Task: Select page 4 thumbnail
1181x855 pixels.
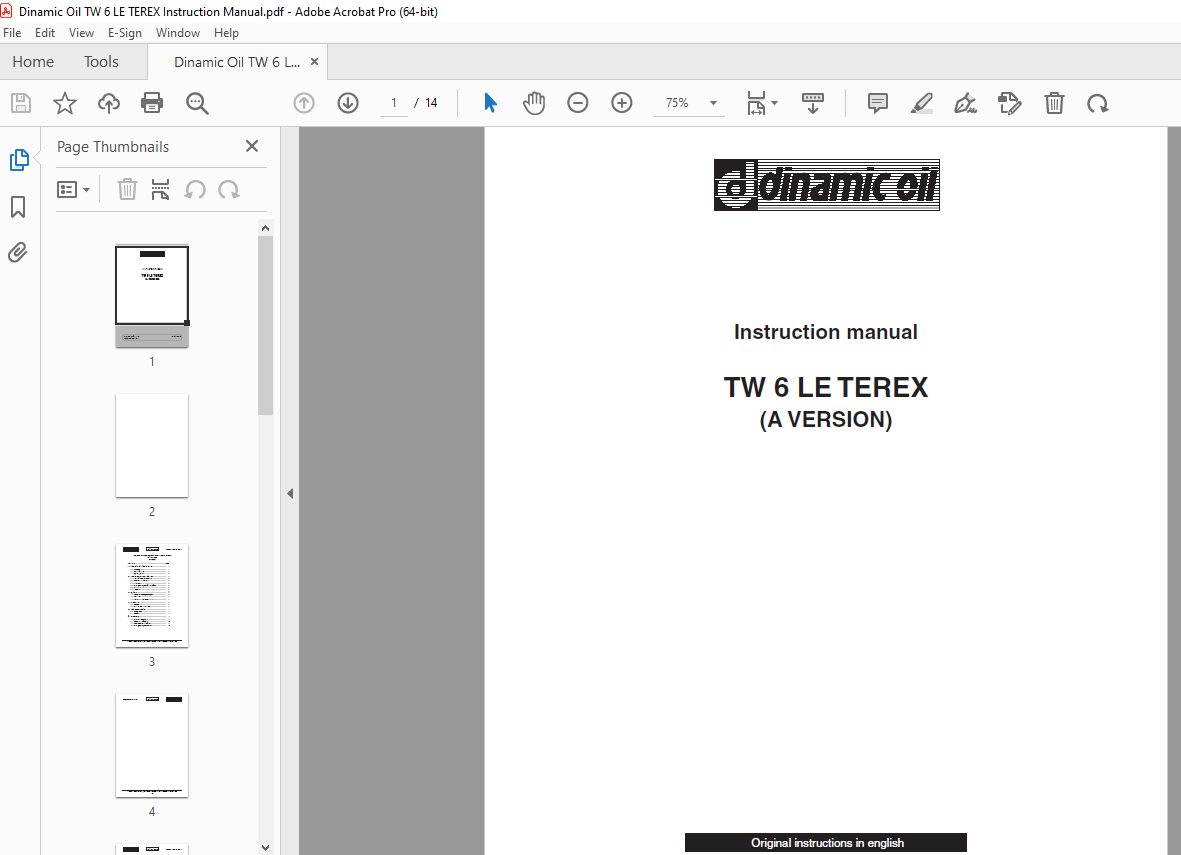Action: pyautogui.click(x=152, y=745)
